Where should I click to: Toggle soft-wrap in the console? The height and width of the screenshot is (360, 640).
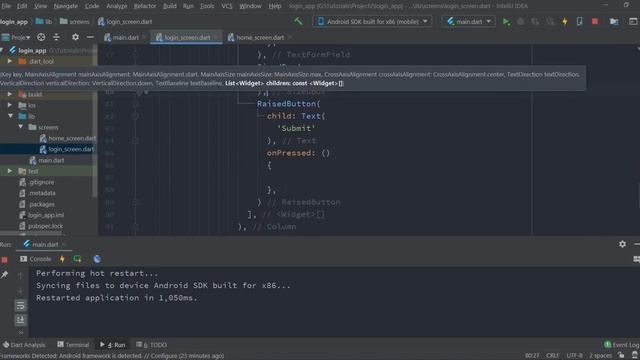20,305
